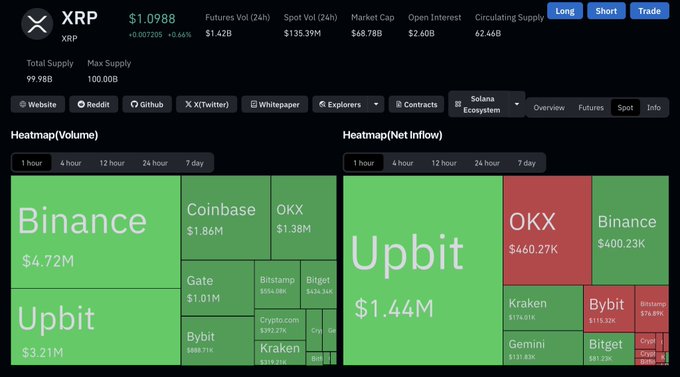Click the red OKX $460.27K inflow tile
Image resolution: width=680 pixels, height=377 pixels.
click(x=547, y=230)
